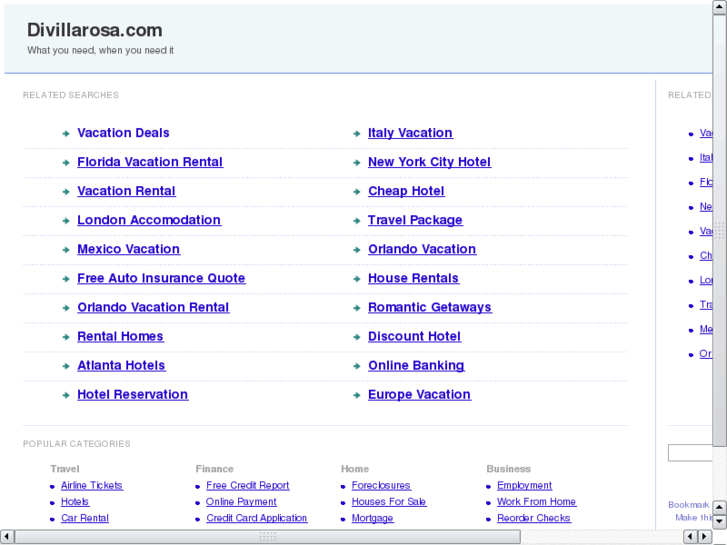727x545 pixels.
Task: Open the Europe Vacation link
Action: (419, 395)
